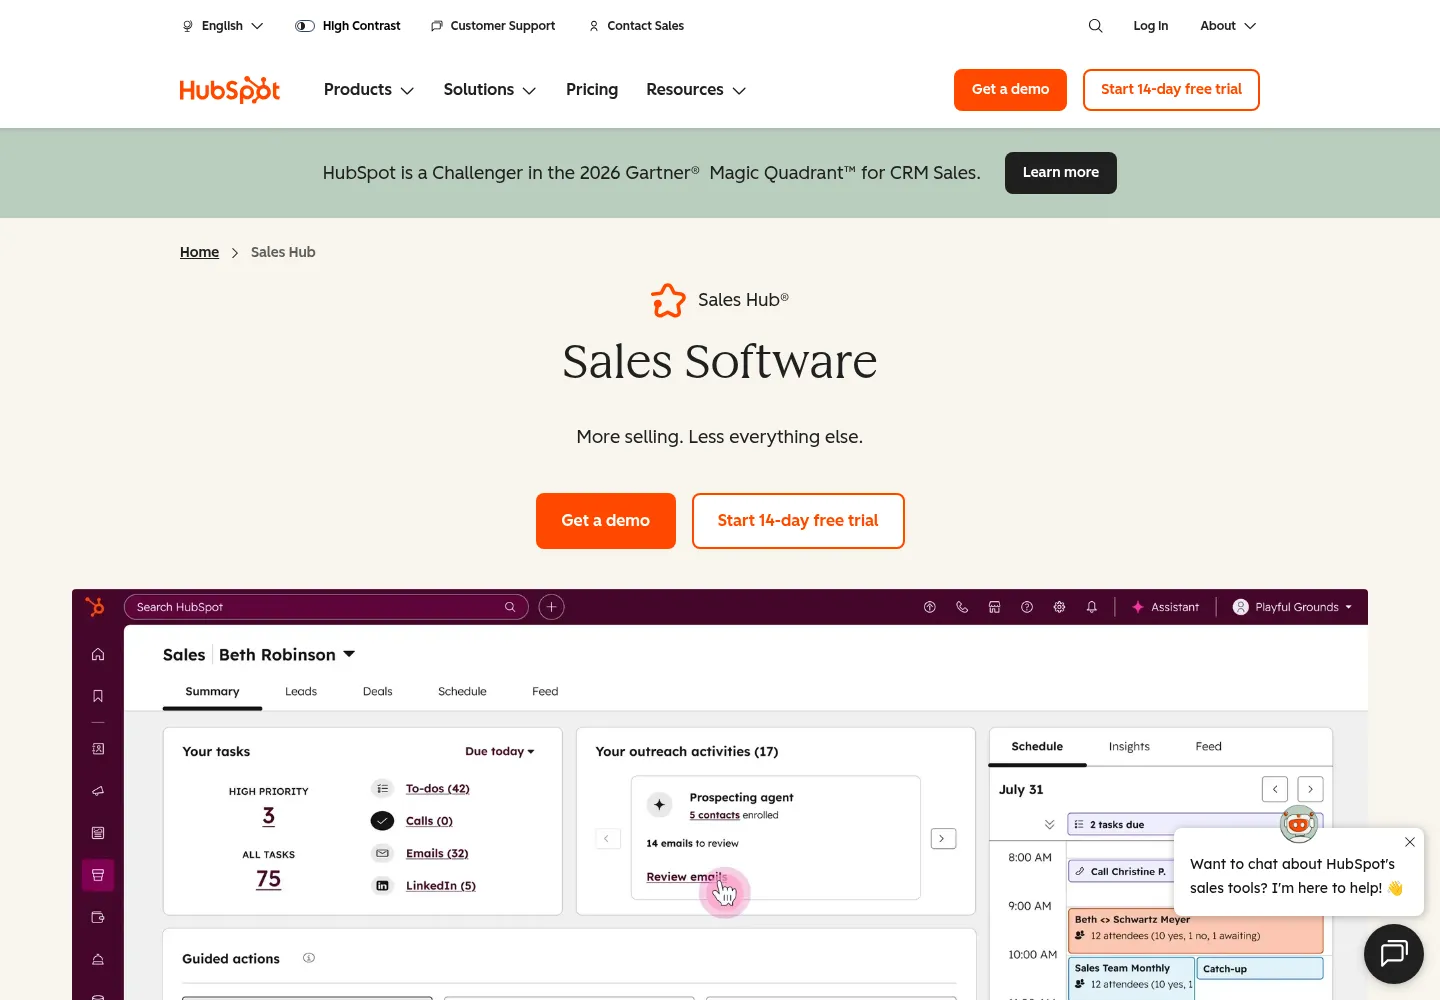Click the phone icon in the app top bar
Screen dimensions: 1440x1000
click(x=962, y=607)
